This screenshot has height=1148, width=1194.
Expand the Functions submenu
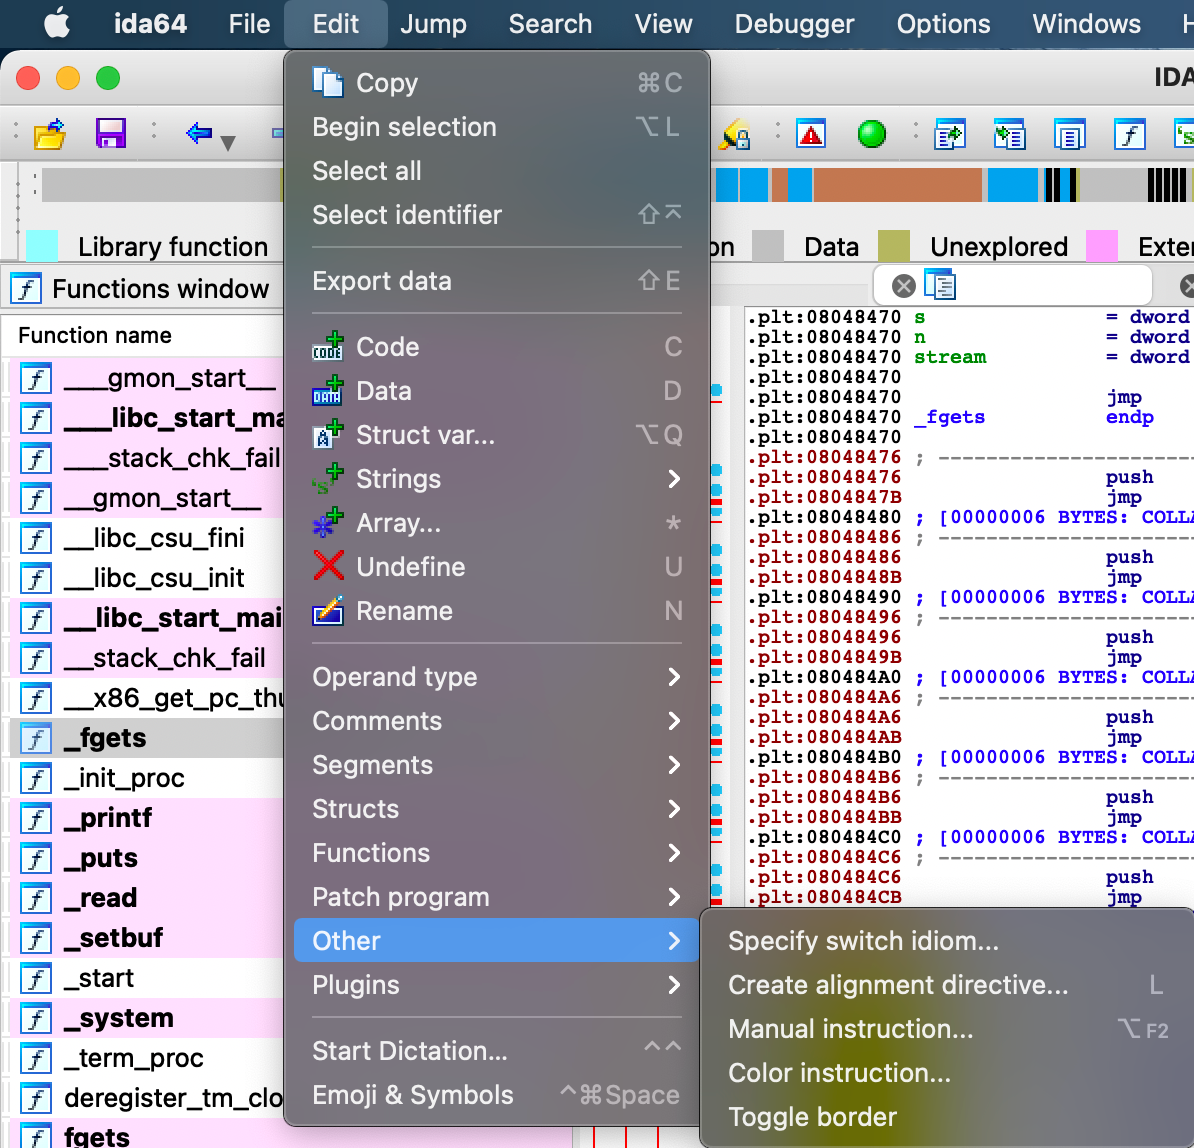[496, 853]
